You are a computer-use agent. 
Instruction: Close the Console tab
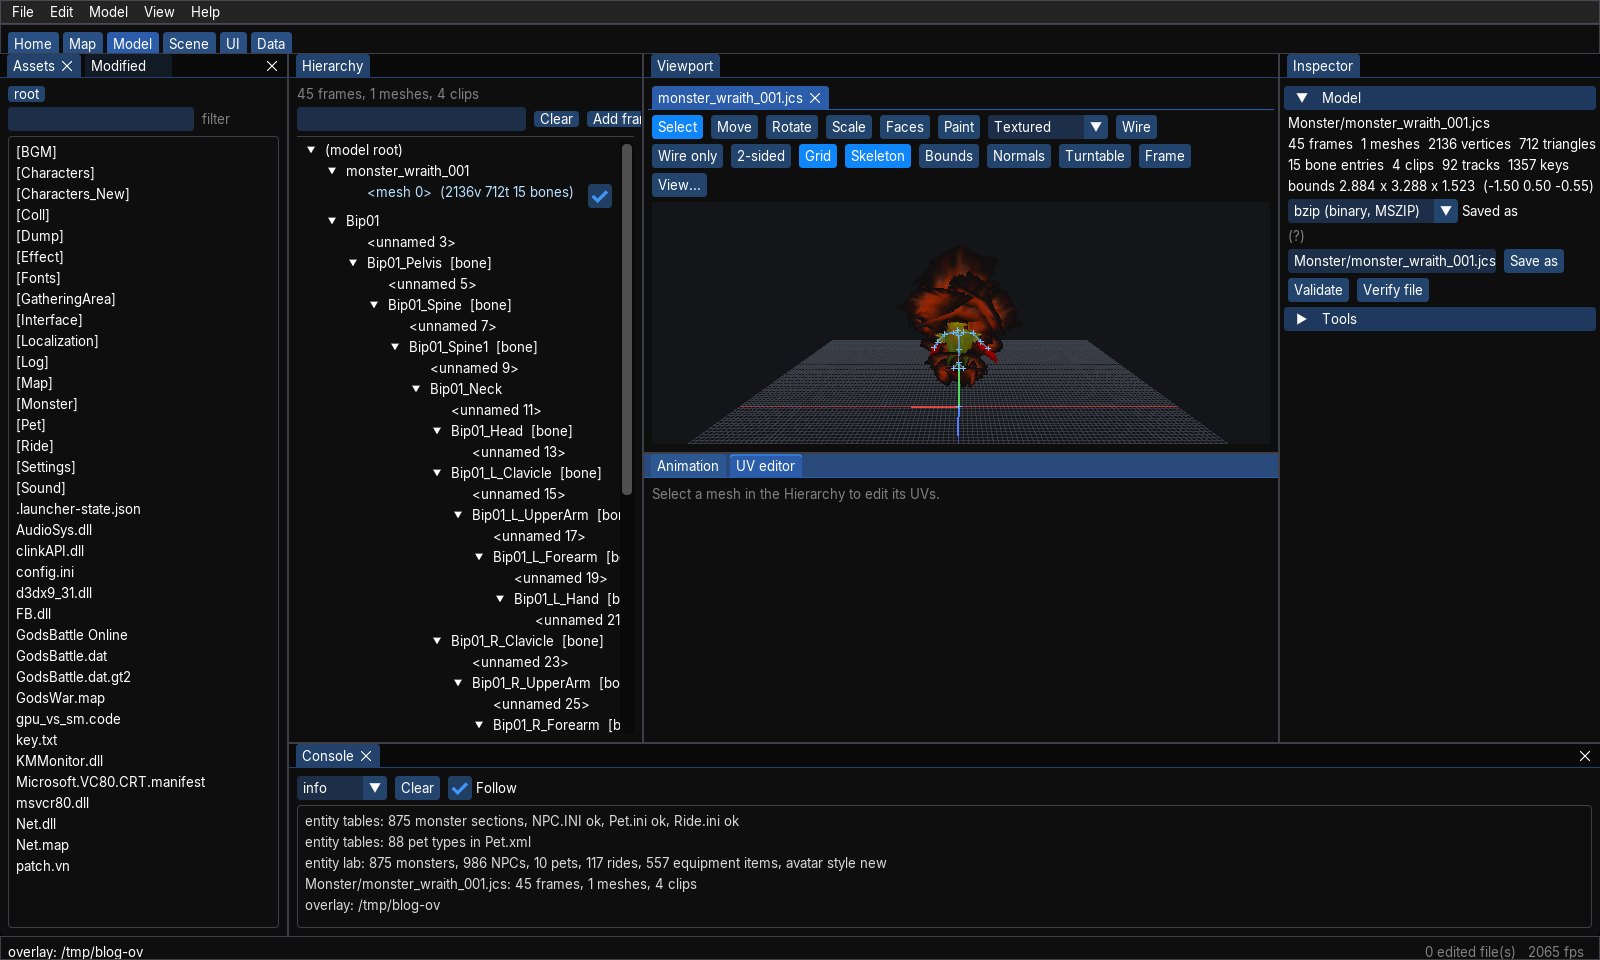point(366,756)
